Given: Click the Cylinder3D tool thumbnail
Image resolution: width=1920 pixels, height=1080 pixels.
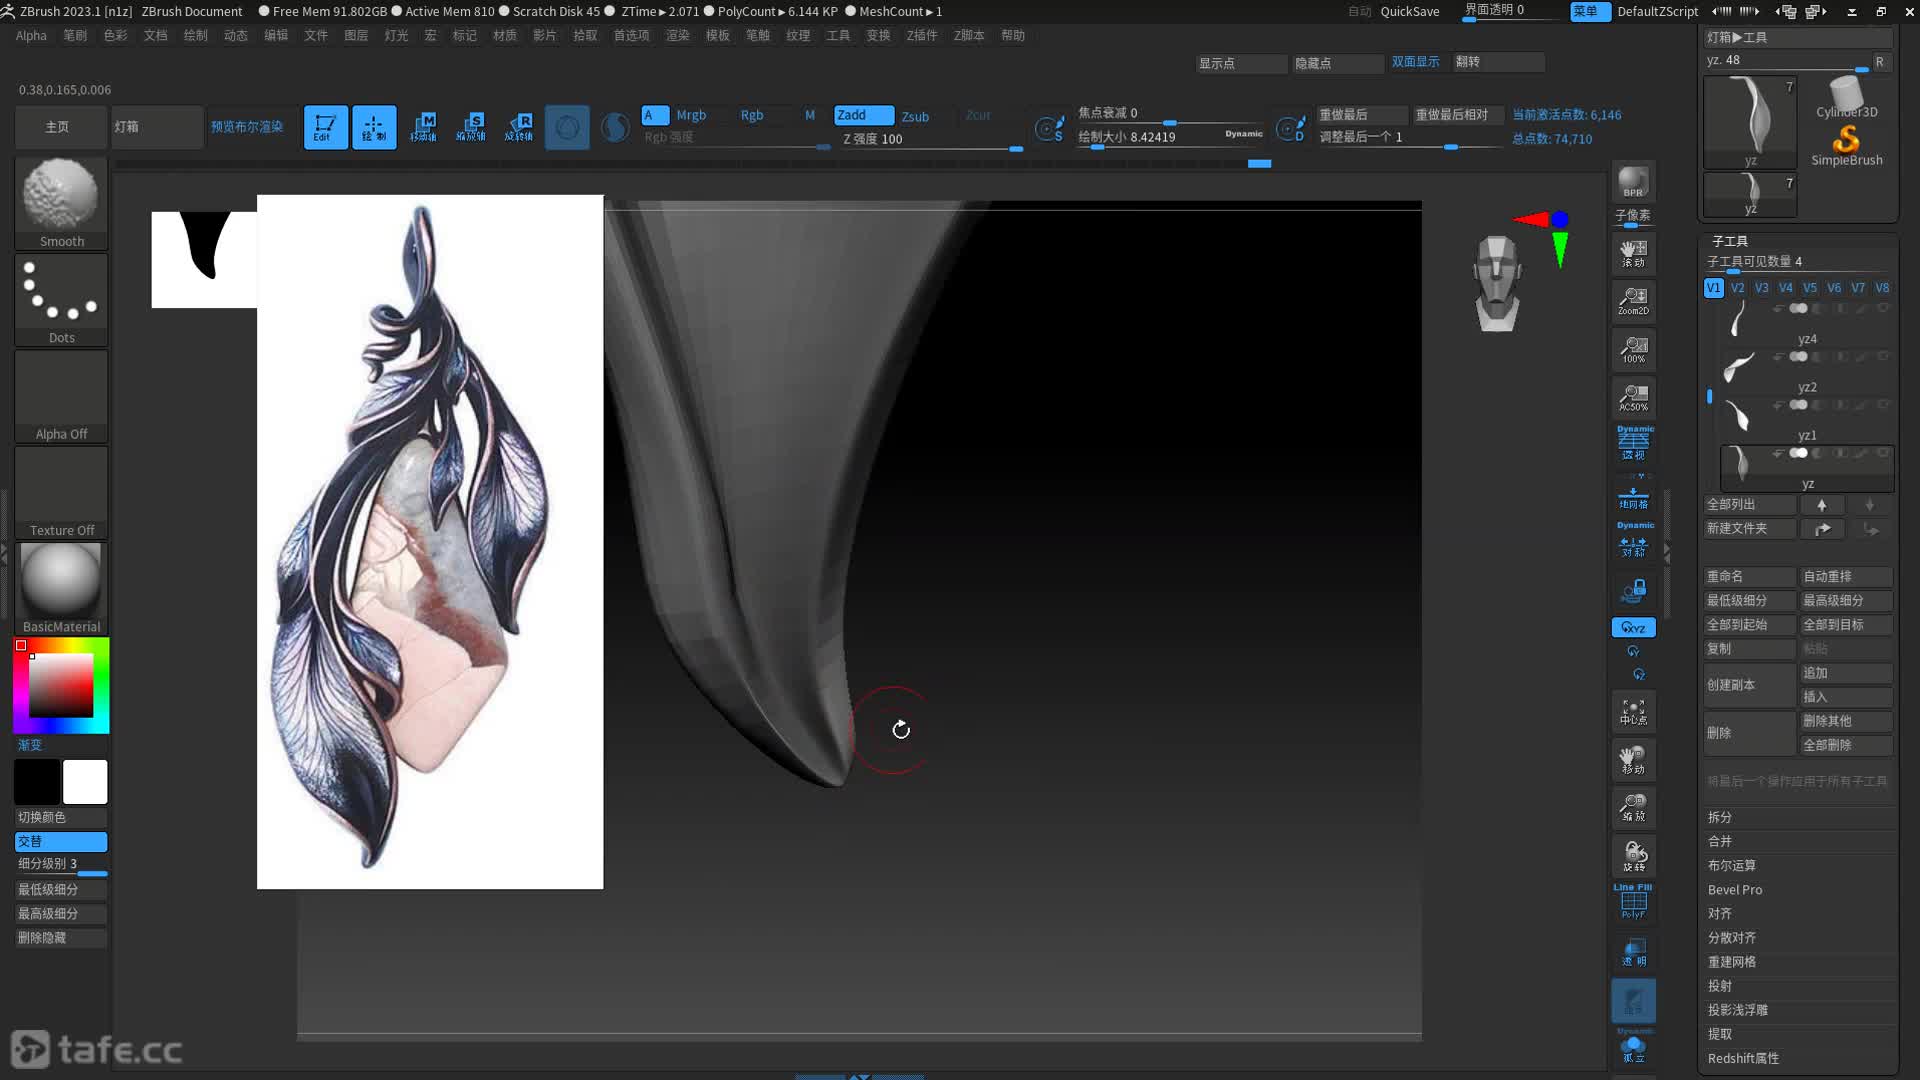Looking at the screenshot, I should coord(1846,97).
